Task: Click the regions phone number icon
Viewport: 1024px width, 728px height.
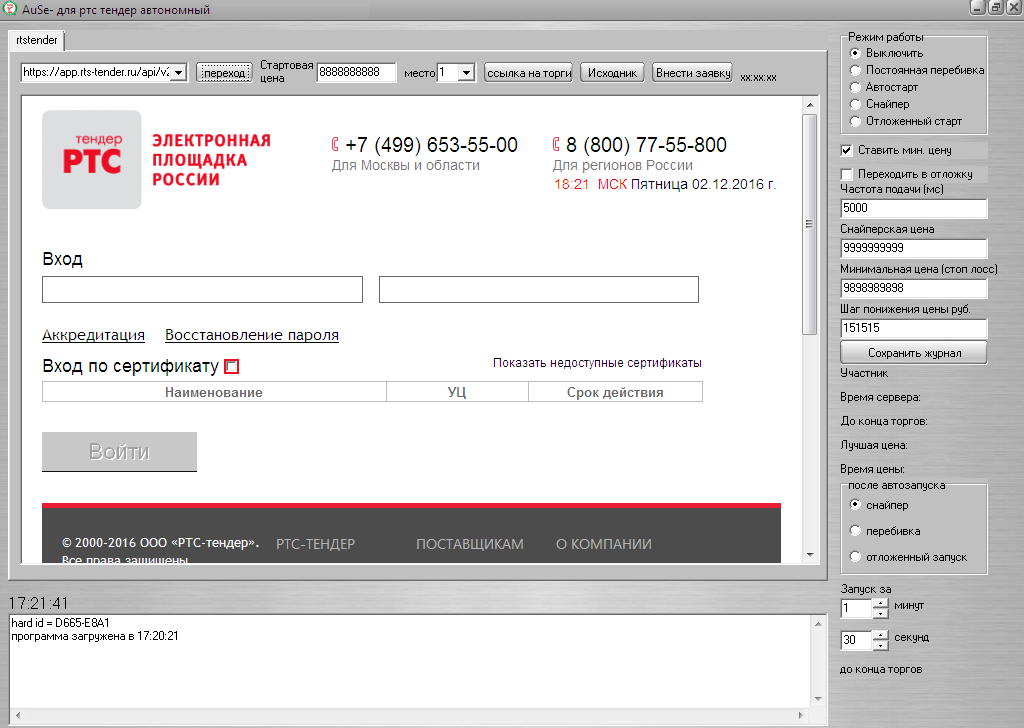Action: 556,145
